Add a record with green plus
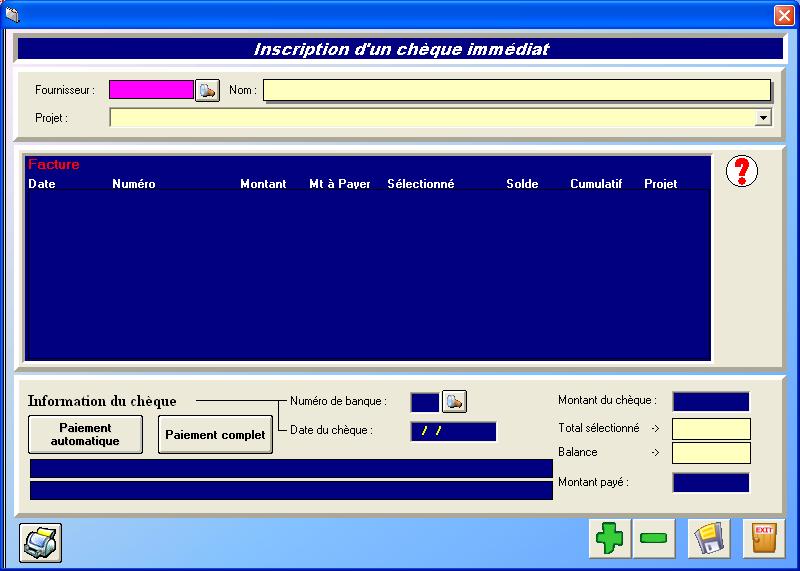 pos(609,538)
